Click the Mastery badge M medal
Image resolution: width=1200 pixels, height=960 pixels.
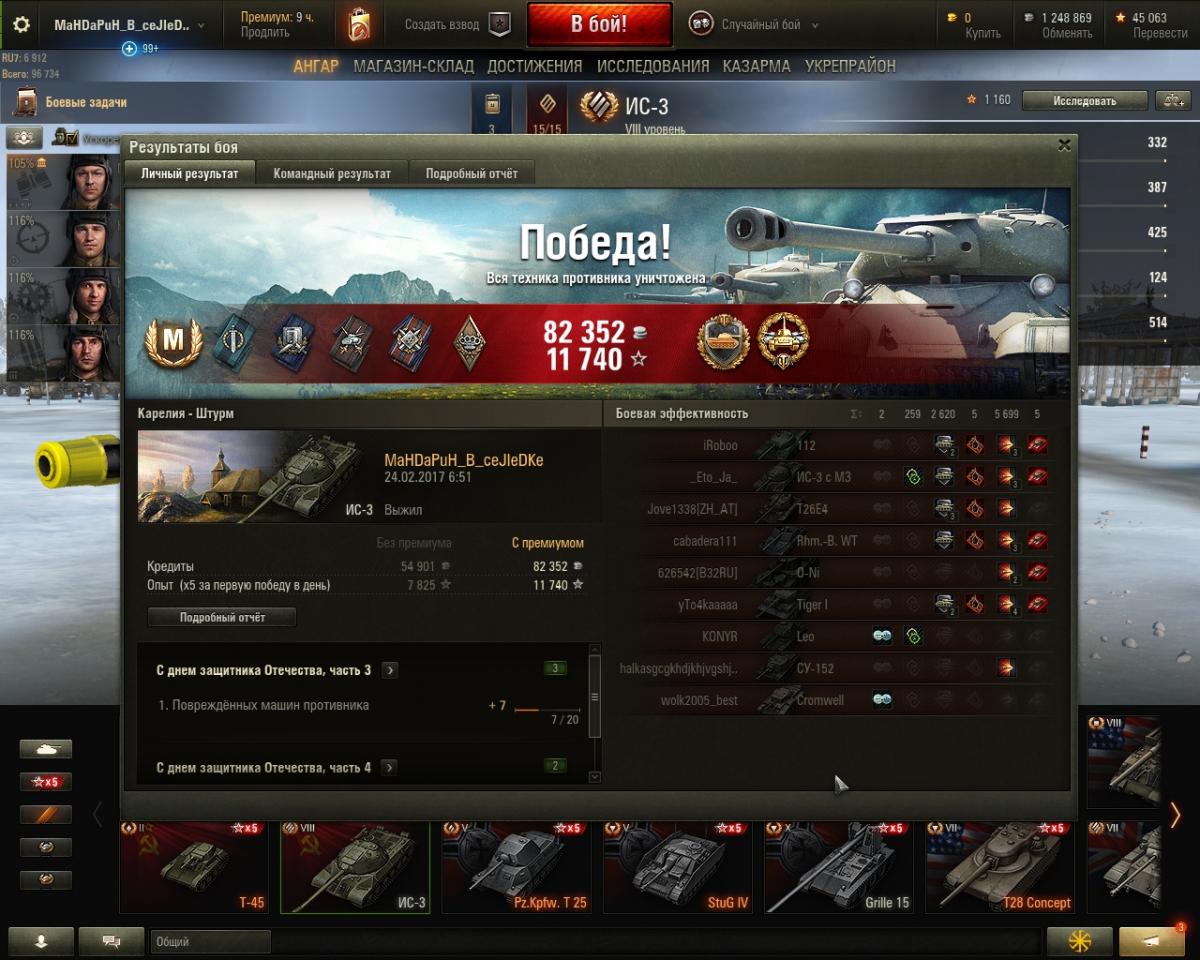pyautogui.click(x=174, y=341)
